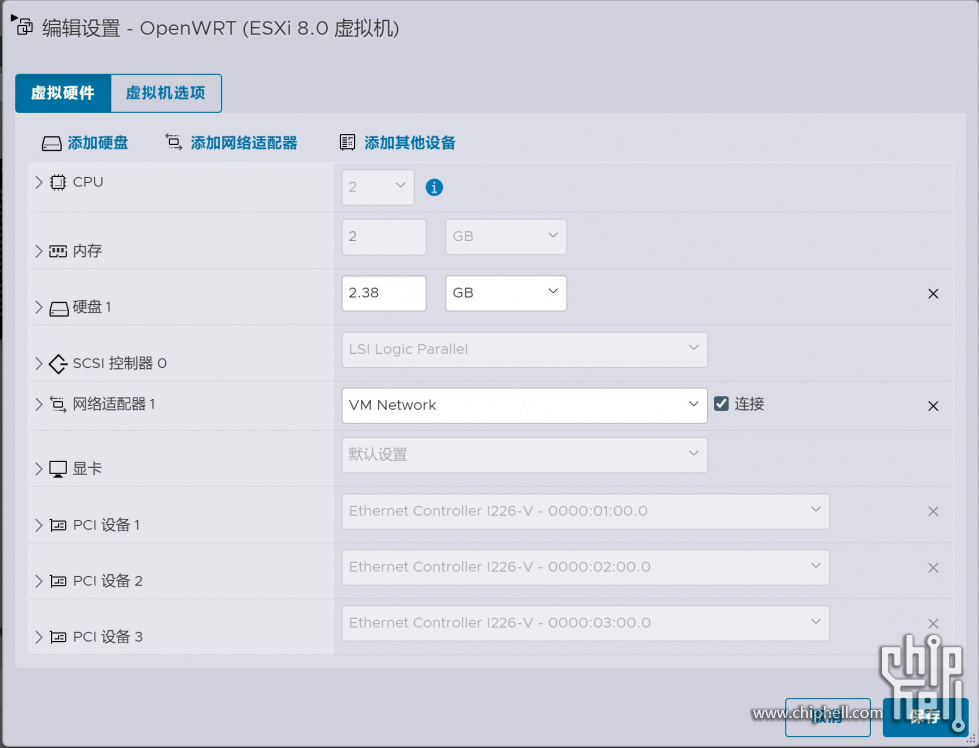Remove 硬盘 1 with its X icon
Screen dimensions: 979x748
click(933, 293)
